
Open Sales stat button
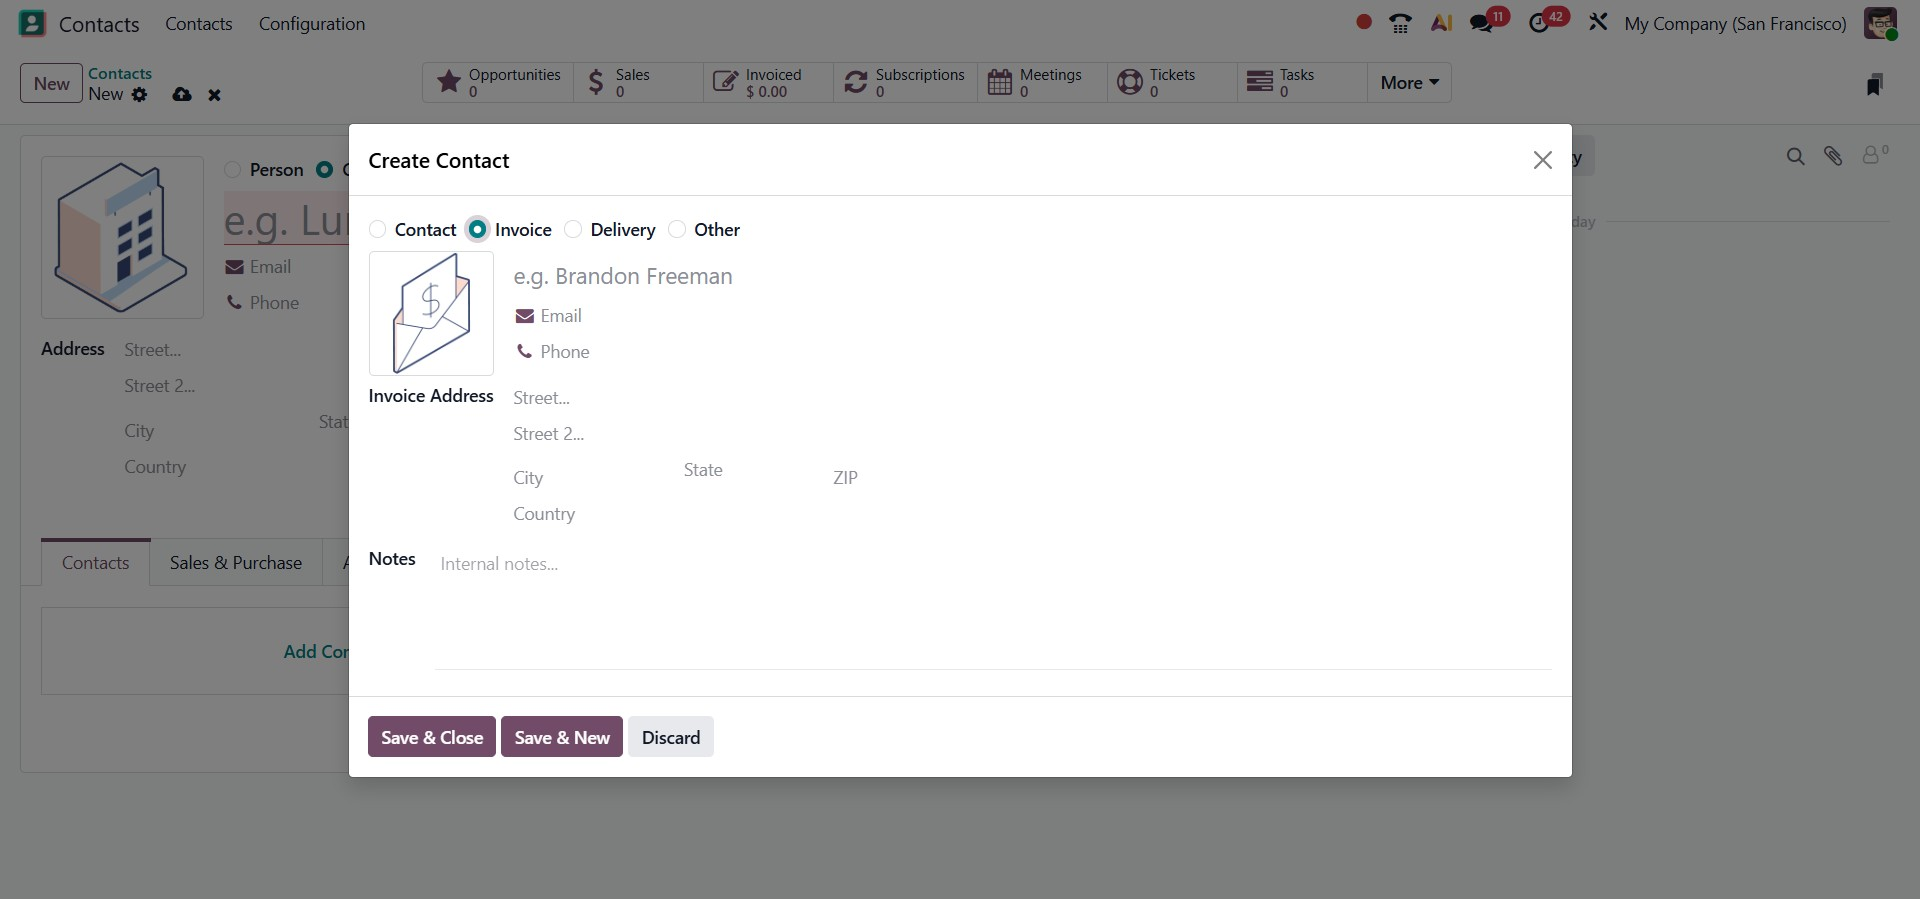pyautogui.click(x=638, y=82)
